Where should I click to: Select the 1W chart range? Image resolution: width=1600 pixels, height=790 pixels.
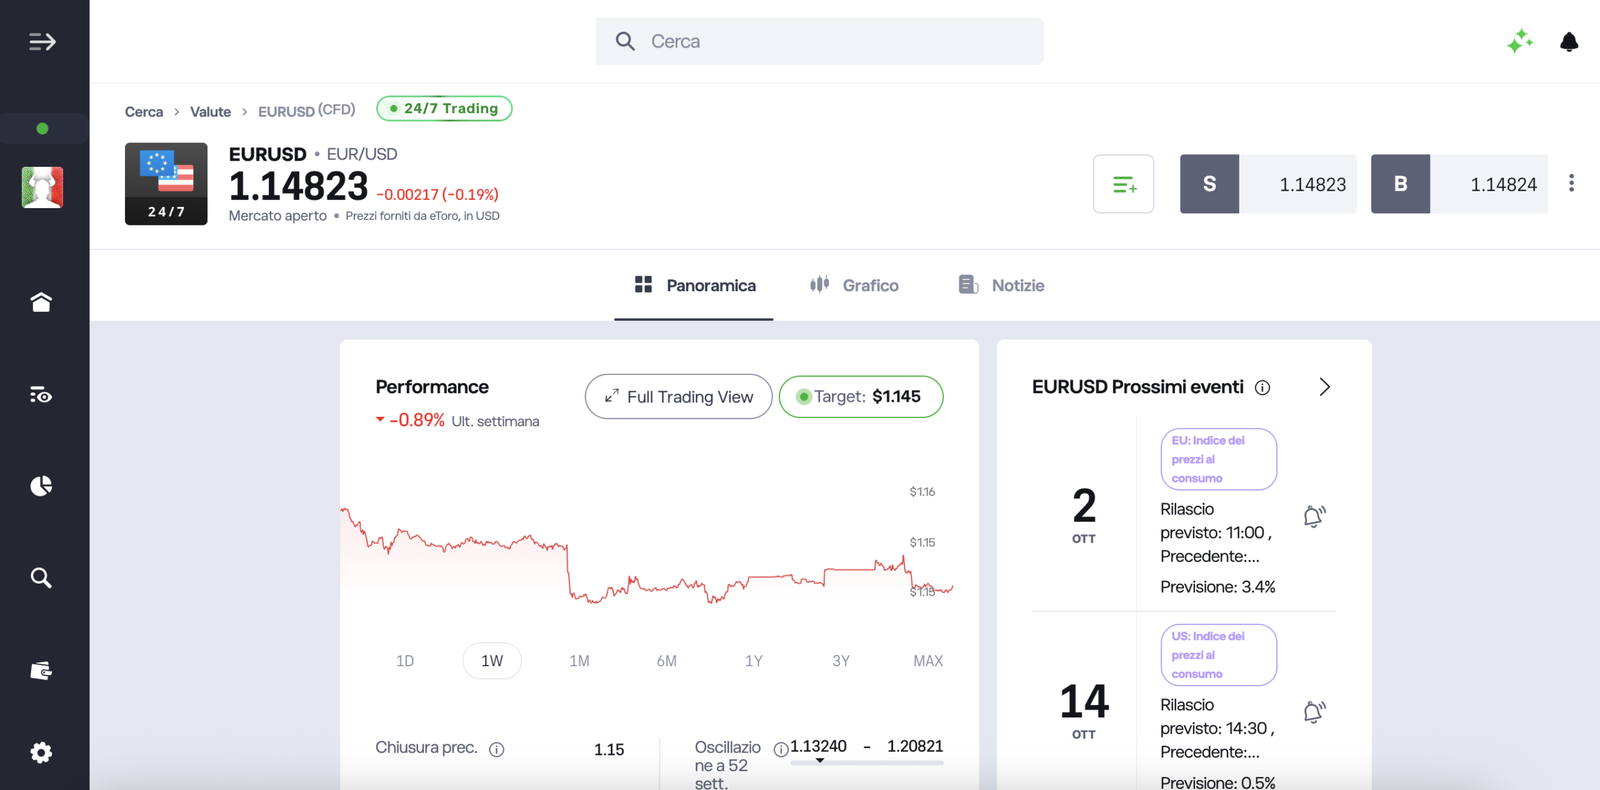(492, 661)
